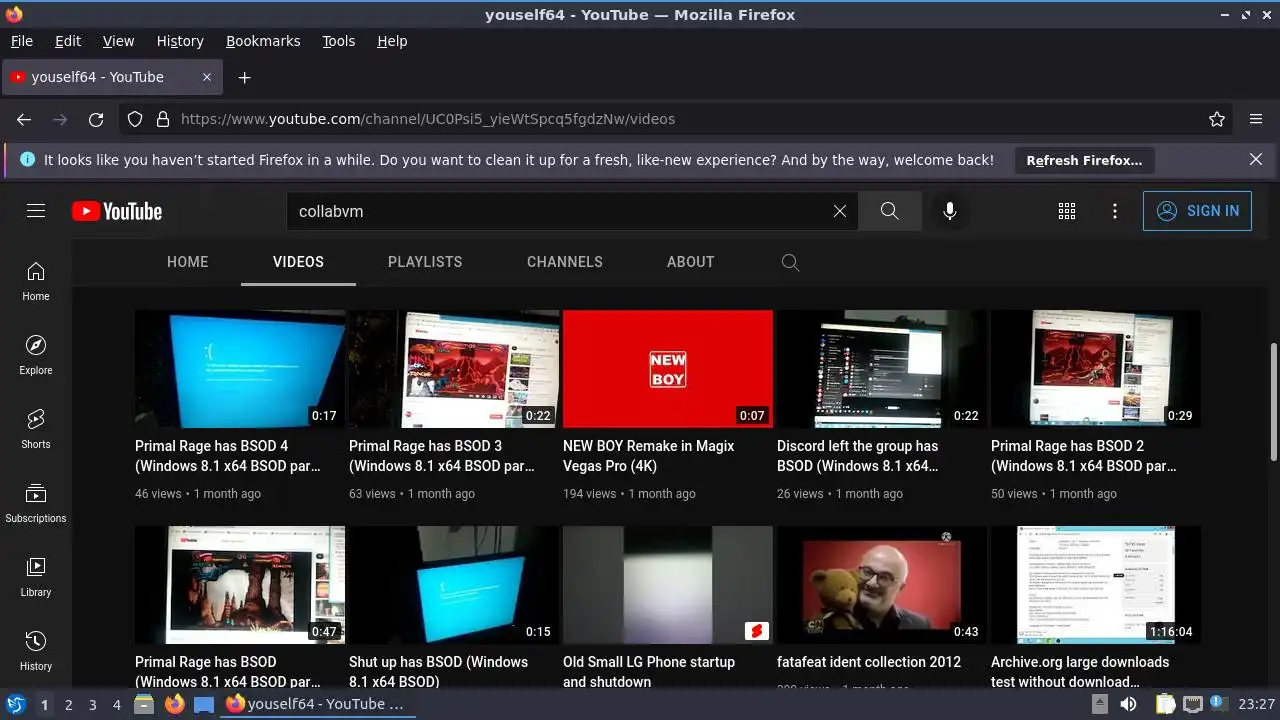Open Subscriptions in YouTube sidebar
The height and width of the screenshot is (720, 1280).
click(36, 503)
